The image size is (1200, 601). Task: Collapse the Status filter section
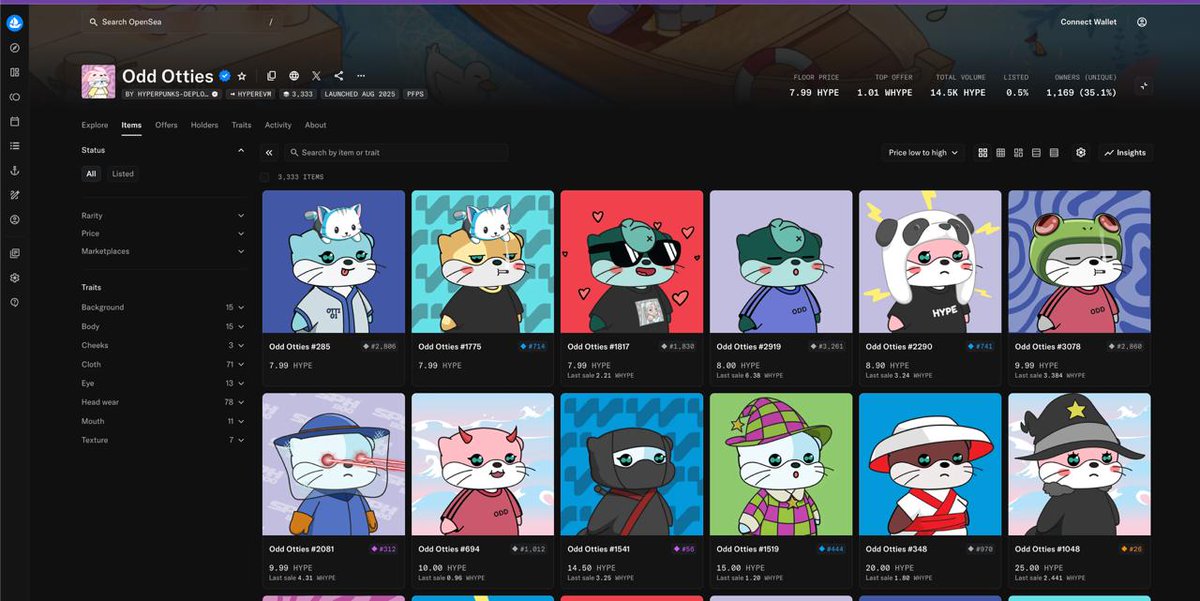[x=163, y=150]
